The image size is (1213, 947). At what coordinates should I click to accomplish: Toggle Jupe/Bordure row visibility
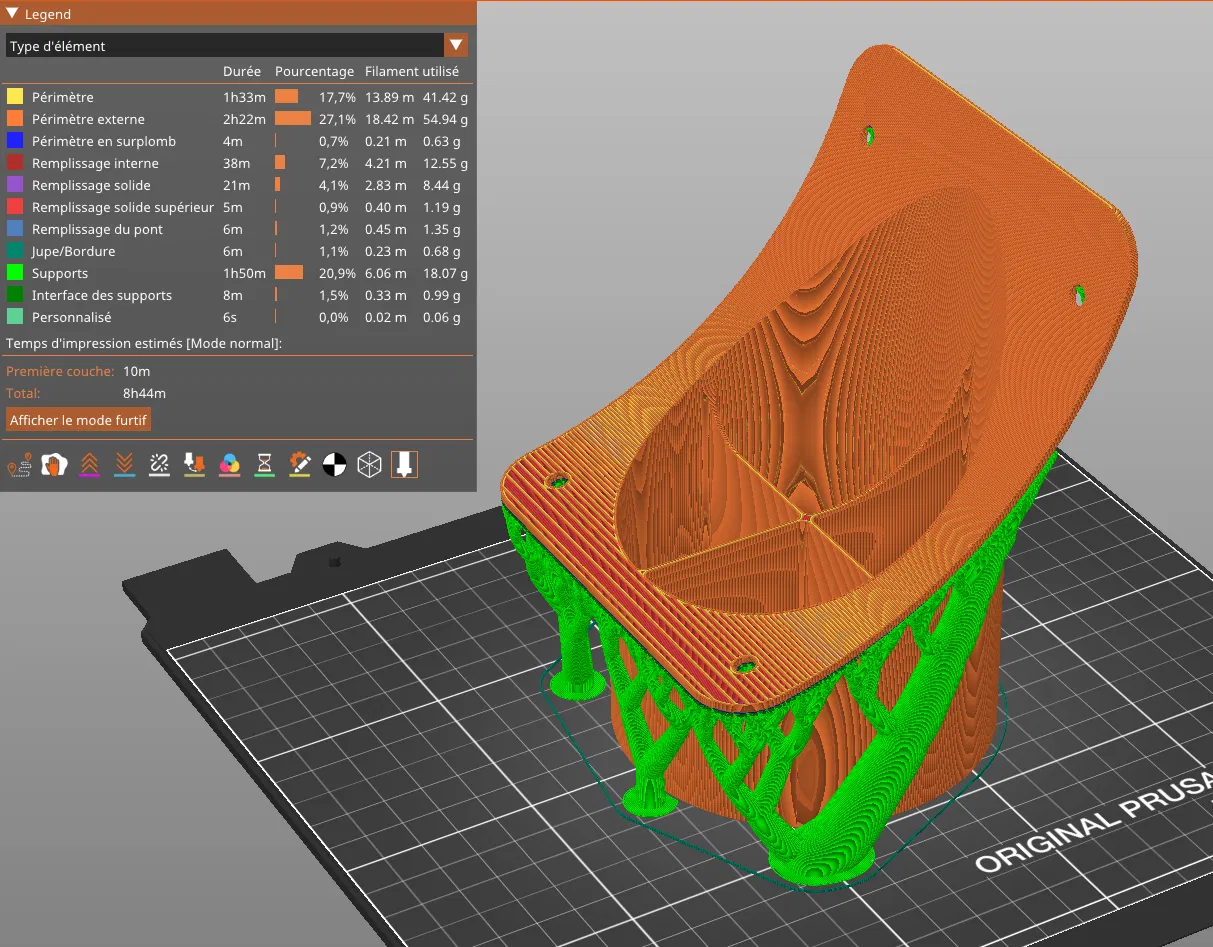237,251
